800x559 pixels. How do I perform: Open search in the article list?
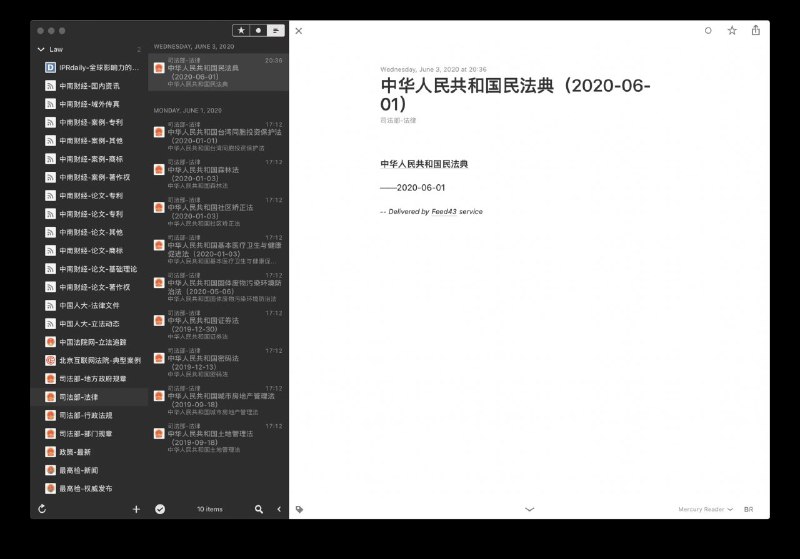click(x=259, y=509)
